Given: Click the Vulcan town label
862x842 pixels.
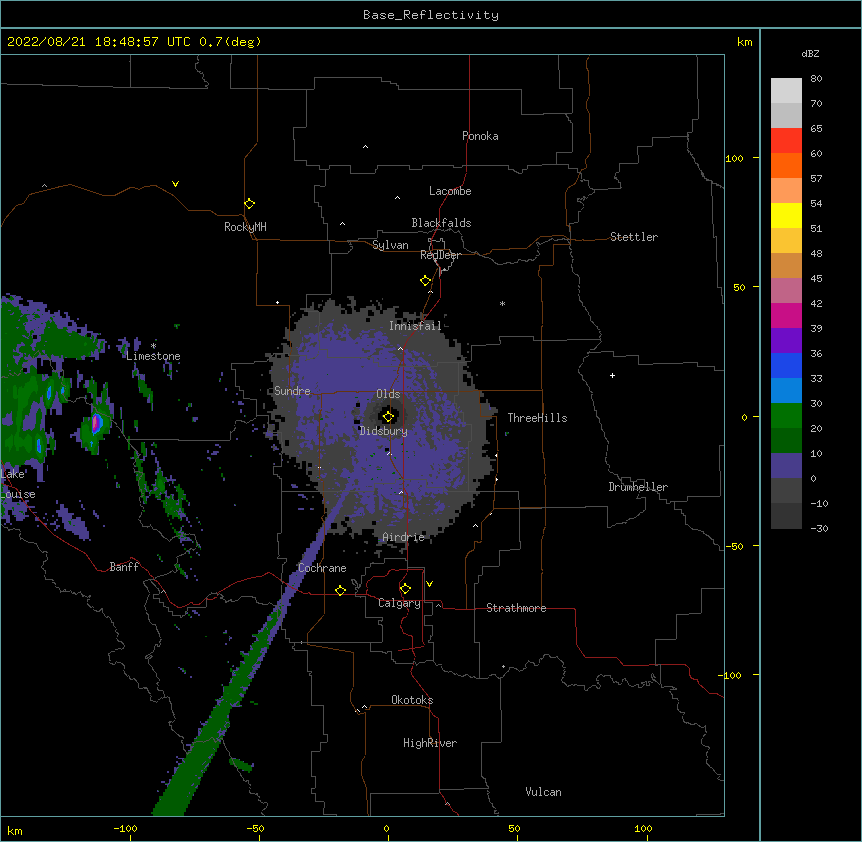Looking at the screenshot, I should (543, 792).
